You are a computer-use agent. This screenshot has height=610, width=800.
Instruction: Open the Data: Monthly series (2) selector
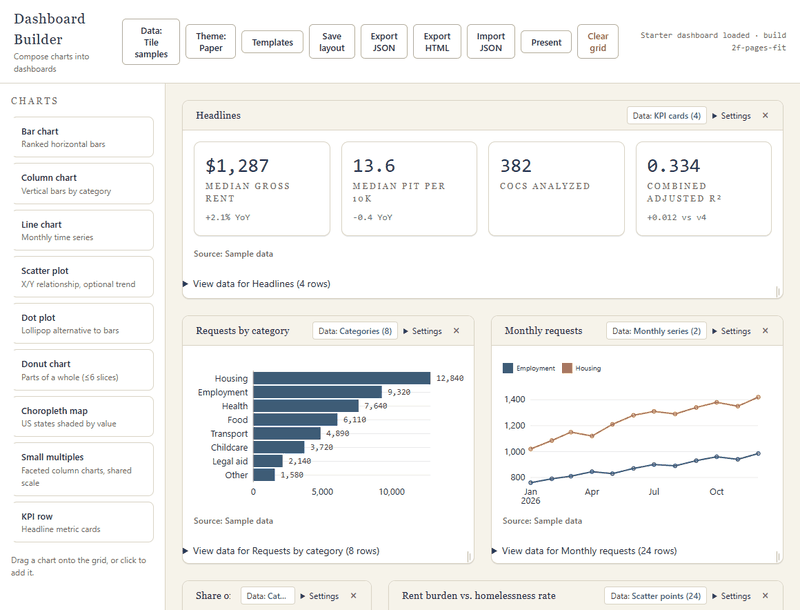click(x=656, y=331)
